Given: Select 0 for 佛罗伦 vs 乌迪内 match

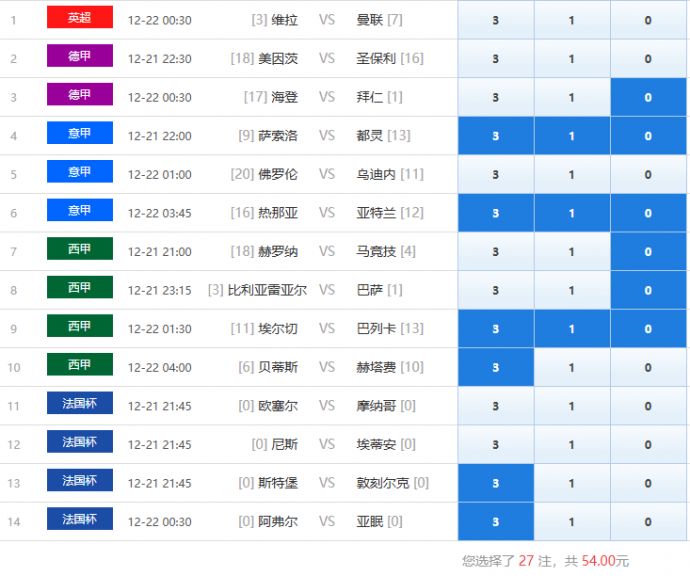Looking at the screenshot, I should (x=648, y=174).
